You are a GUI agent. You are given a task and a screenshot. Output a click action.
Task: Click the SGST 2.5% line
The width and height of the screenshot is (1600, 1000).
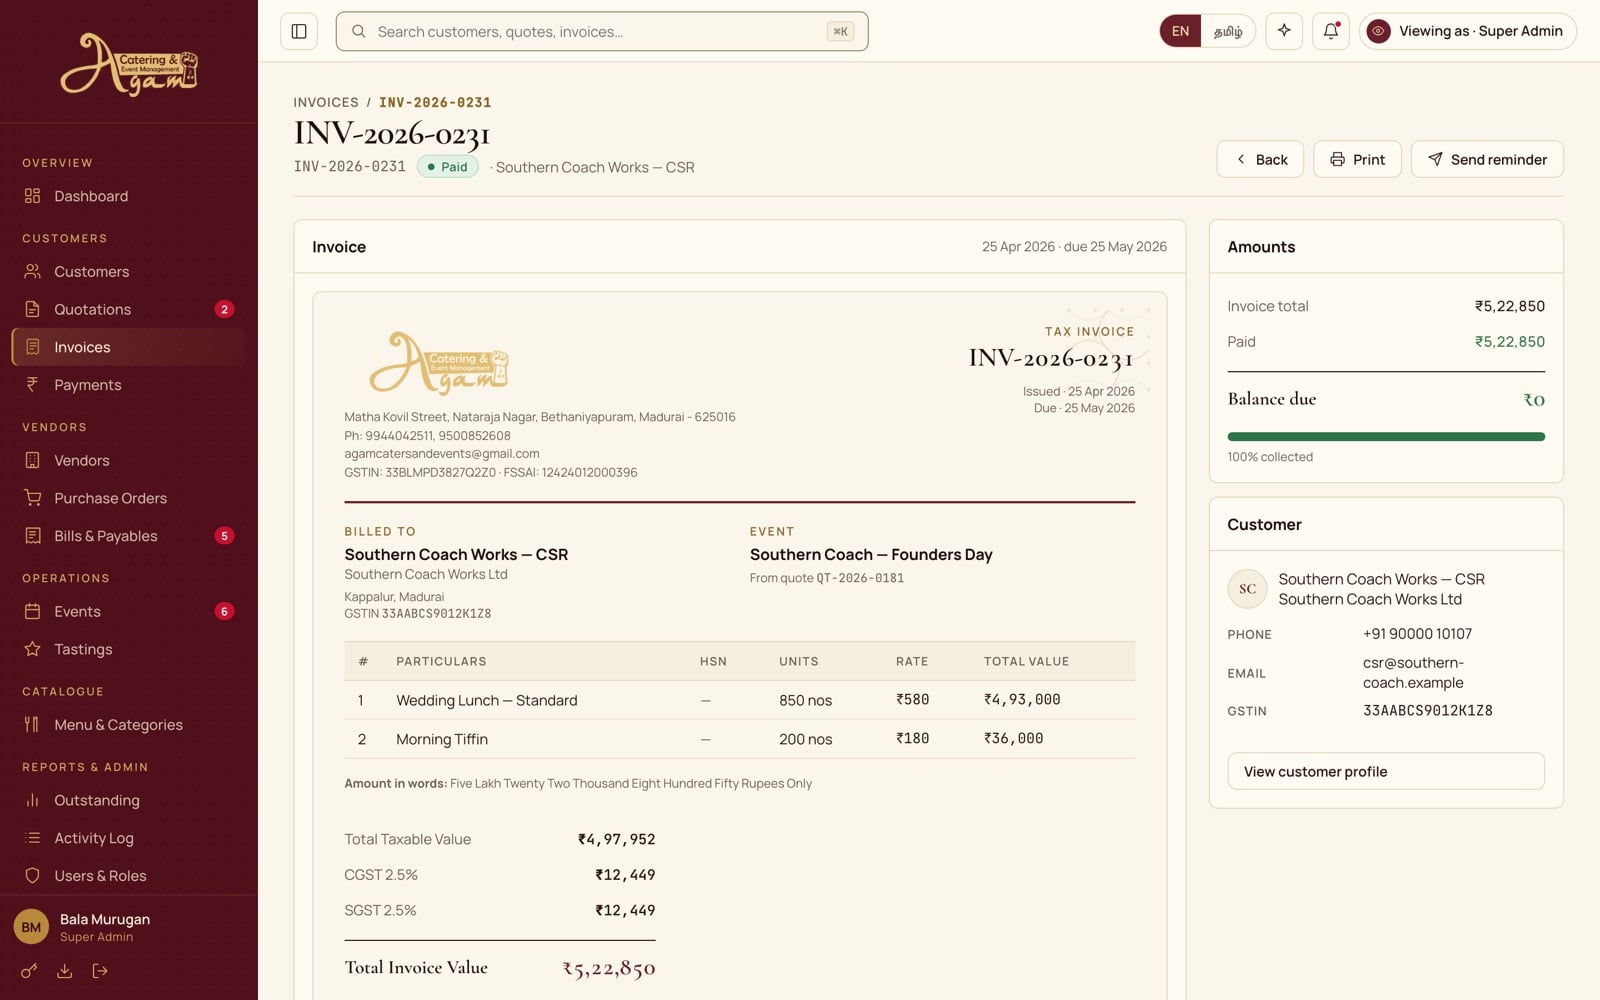click(x=500, y=911)
